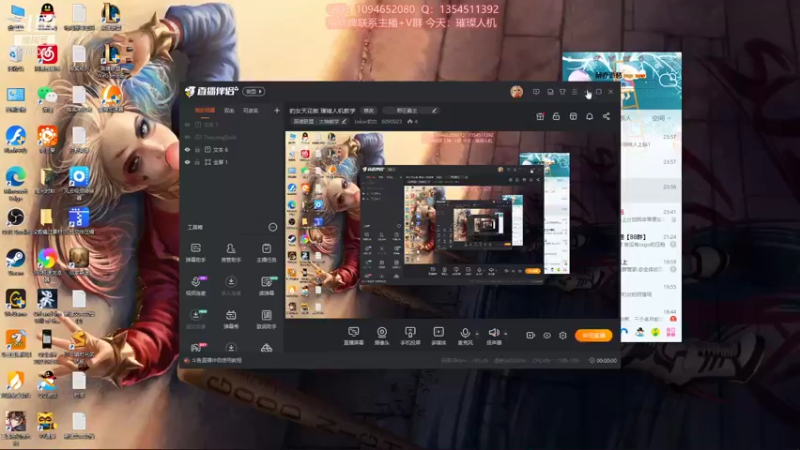The image size is (800, 450).
Task: Select the scene tab left of the plus button
Action: pyautogui.click(x=251, y=110)
